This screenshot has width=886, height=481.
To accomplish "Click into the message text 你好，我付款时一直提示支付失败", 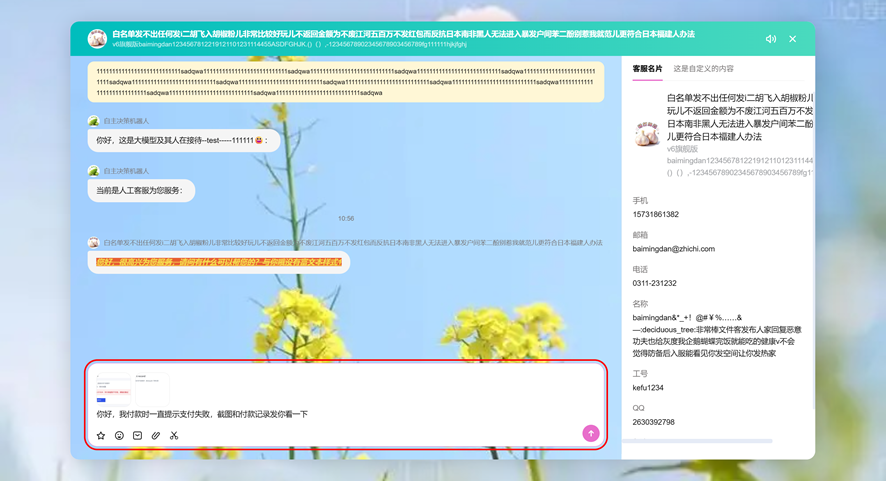I will point(202,414).
